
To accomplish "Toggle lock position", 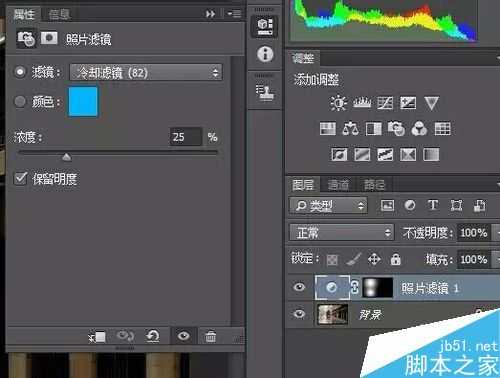I will (x=374, y=259).
